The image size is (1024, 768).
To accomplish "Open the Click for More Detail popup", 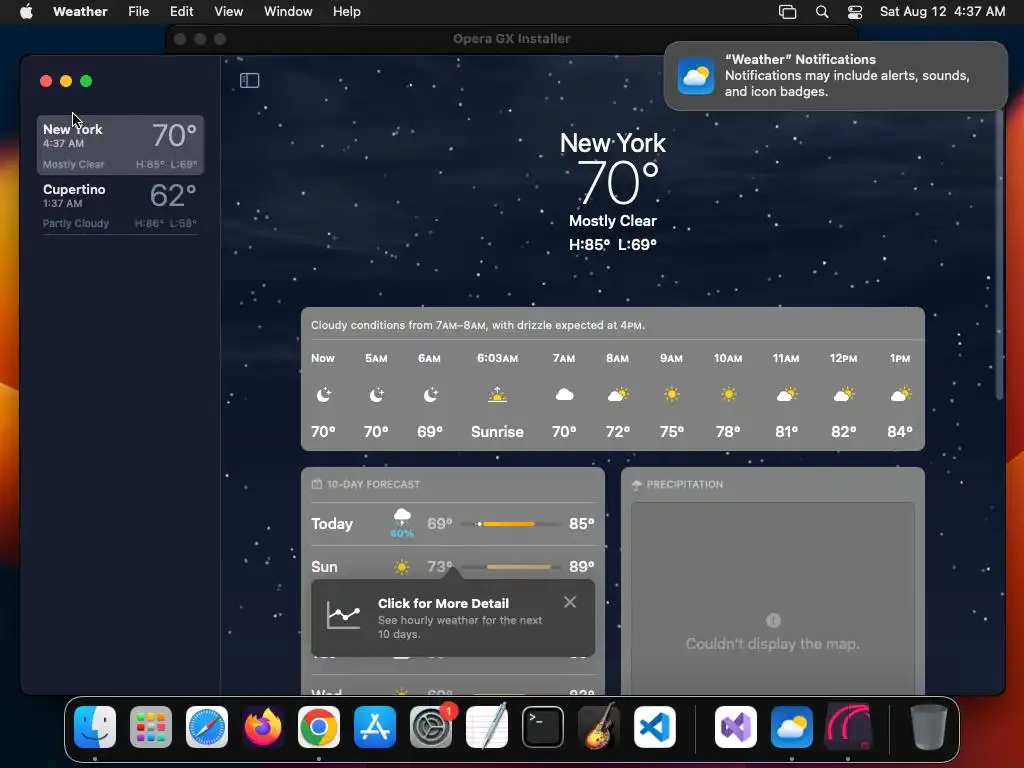I will coord(453,618).
